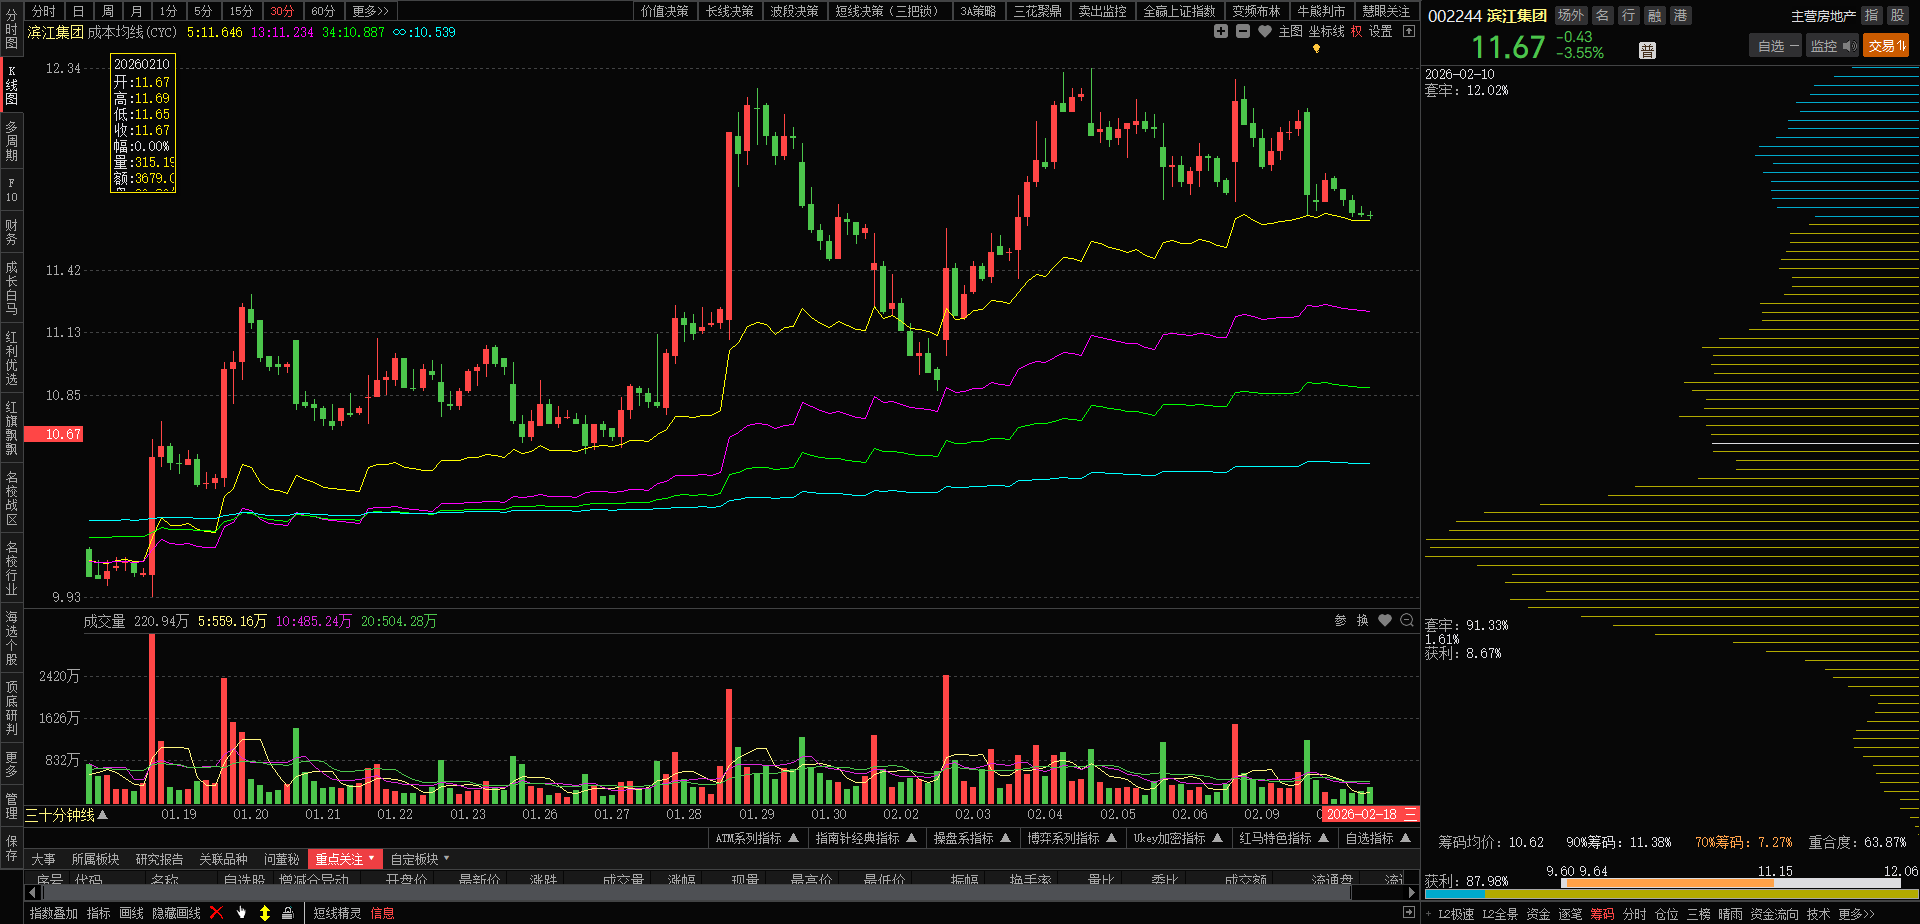Toggle 指数叠加 index overlay
Viewport: 1920px width, 924px height.
tap(54, 913)
